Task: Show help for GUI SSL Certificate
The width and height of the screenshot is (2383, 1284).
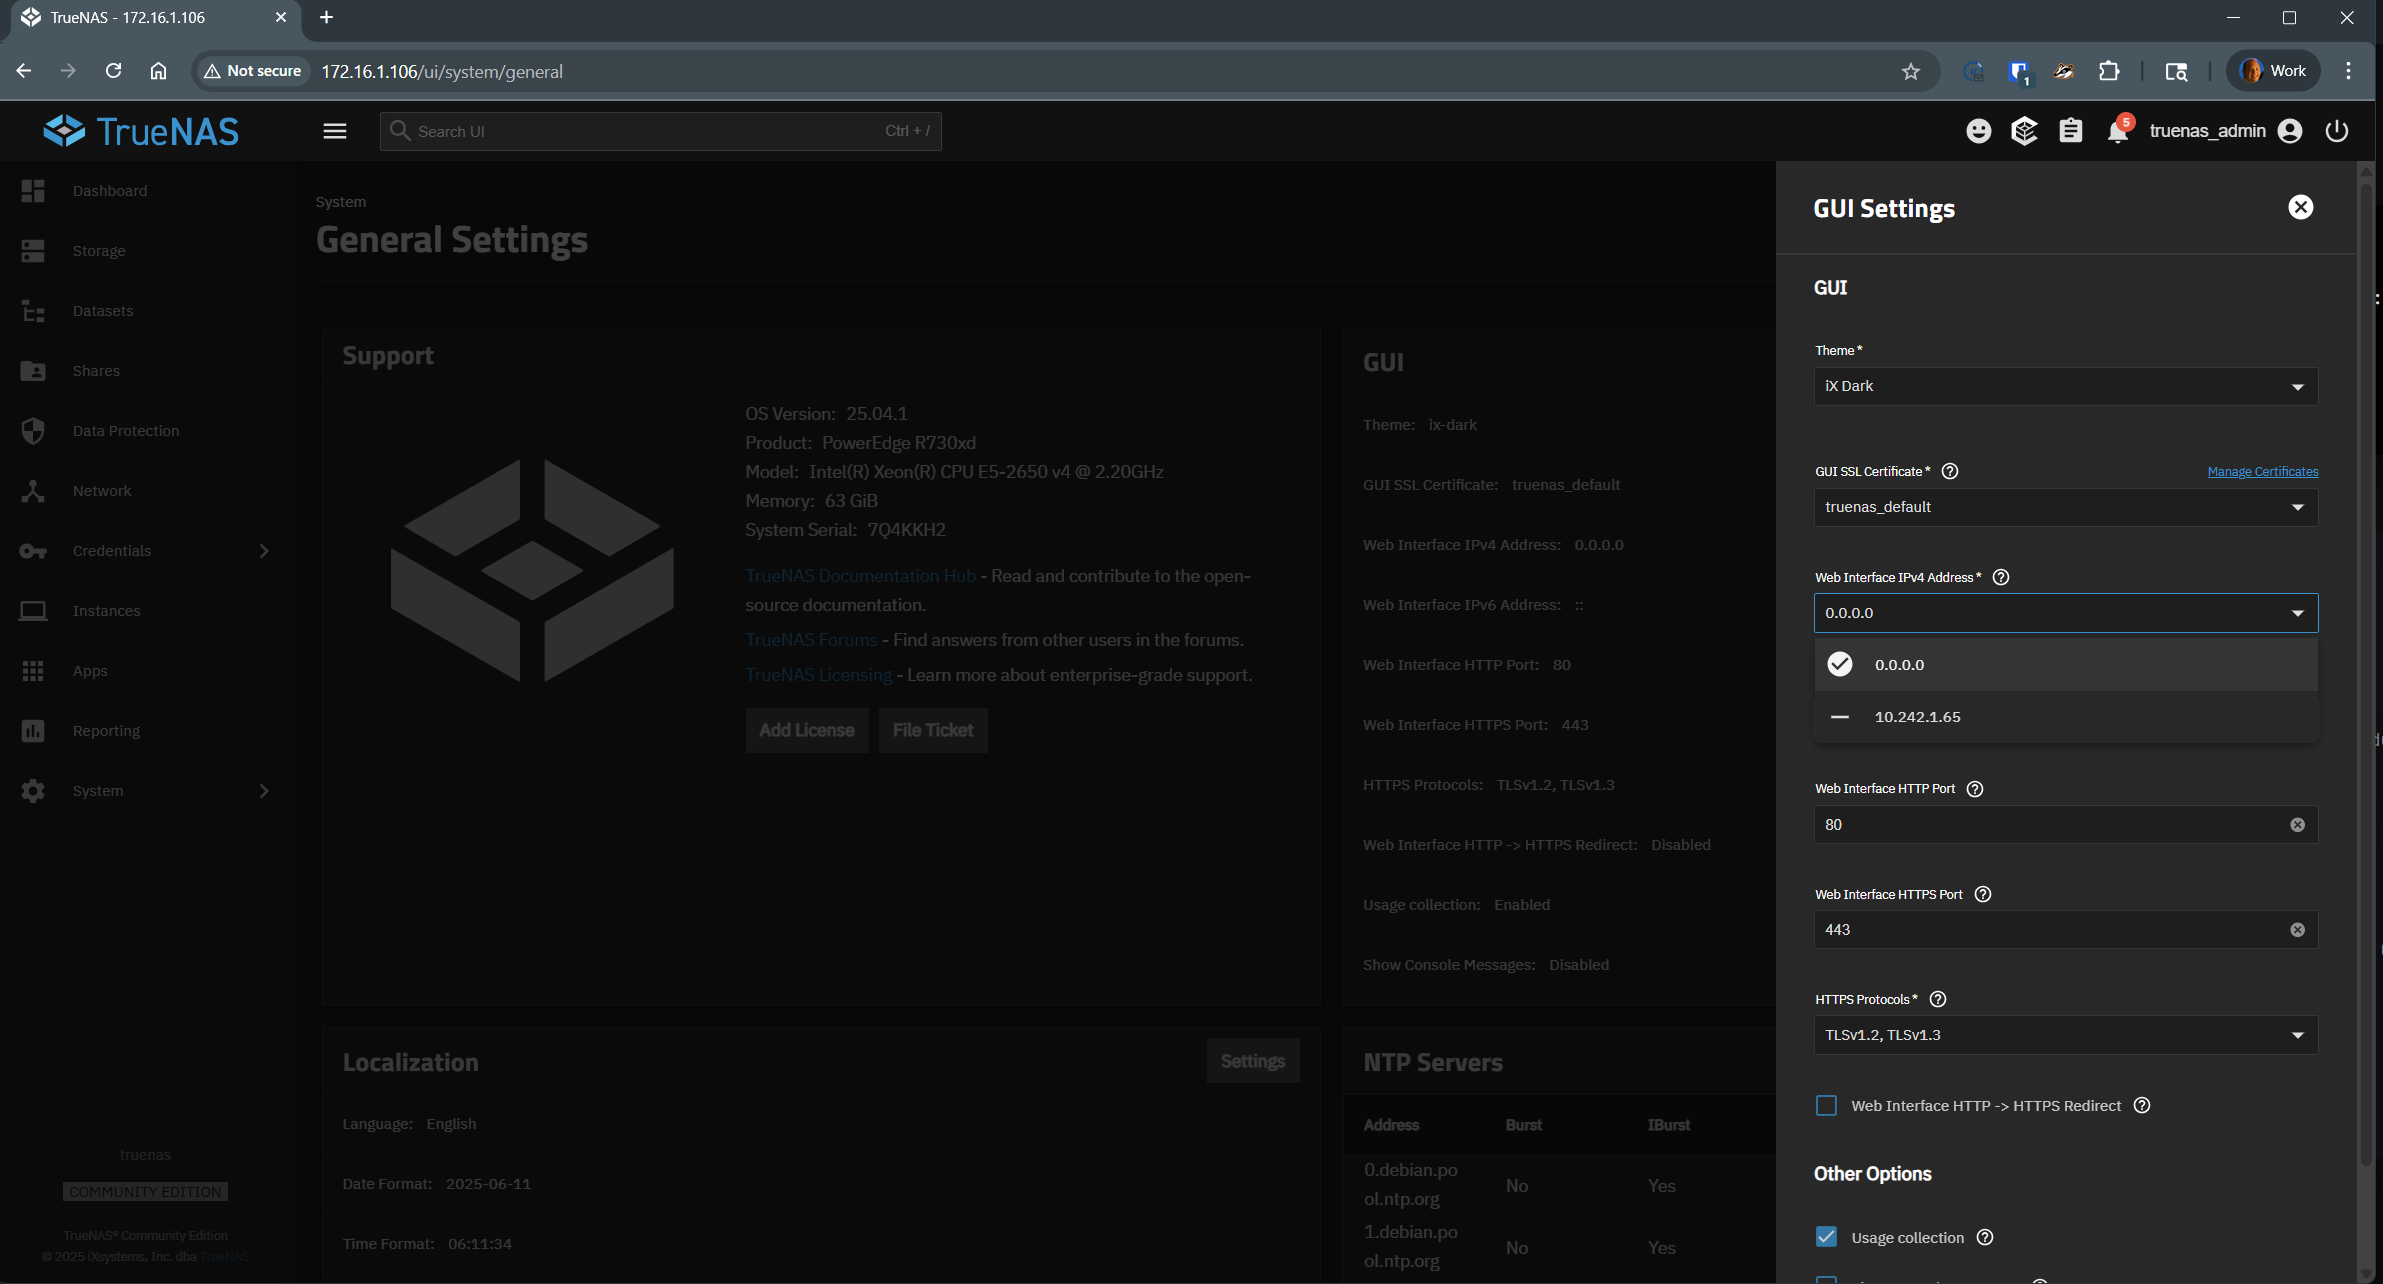Action: click(x=1950, y=471)
